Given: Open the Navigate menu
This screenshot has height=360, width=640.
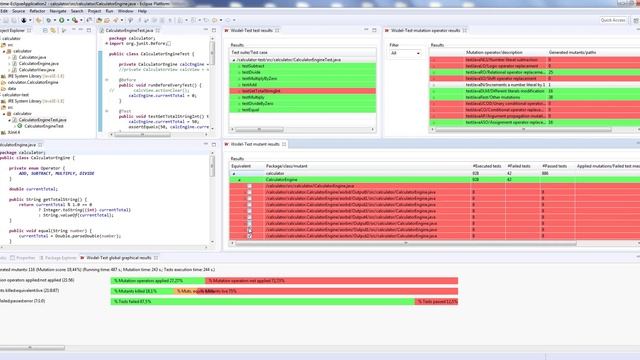Looking at the screenshot, I should pos(58,11).
